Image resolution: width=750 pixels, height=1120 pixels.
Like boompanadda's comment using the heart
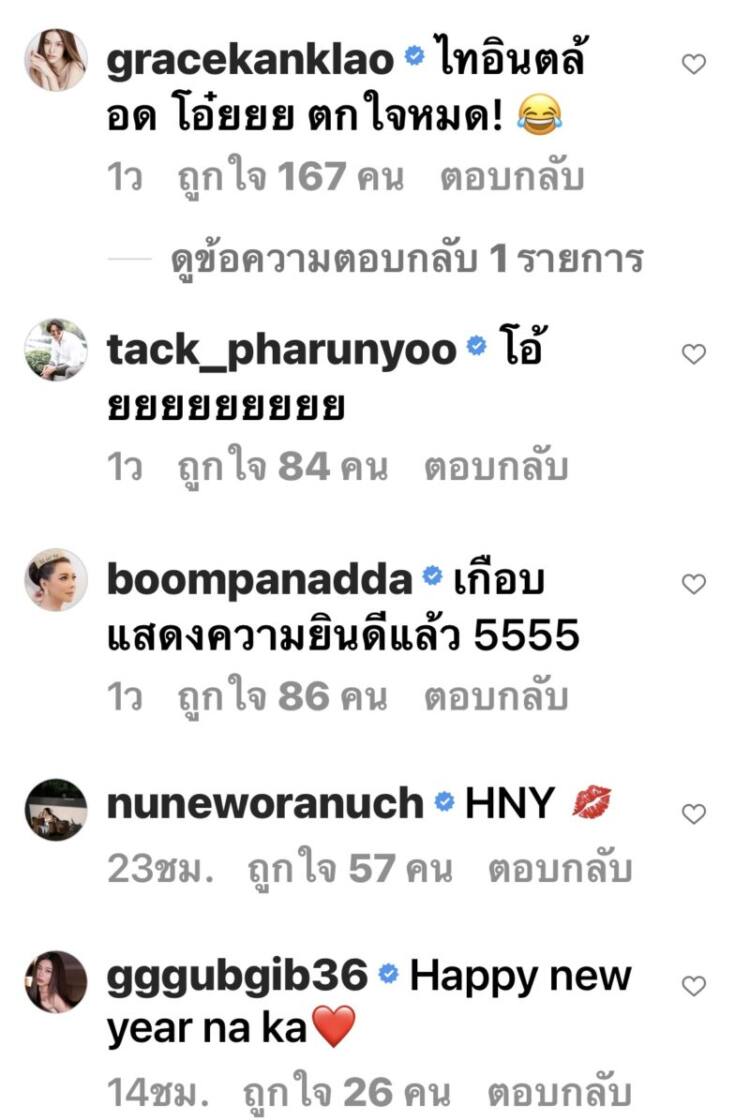coord(694,584)
